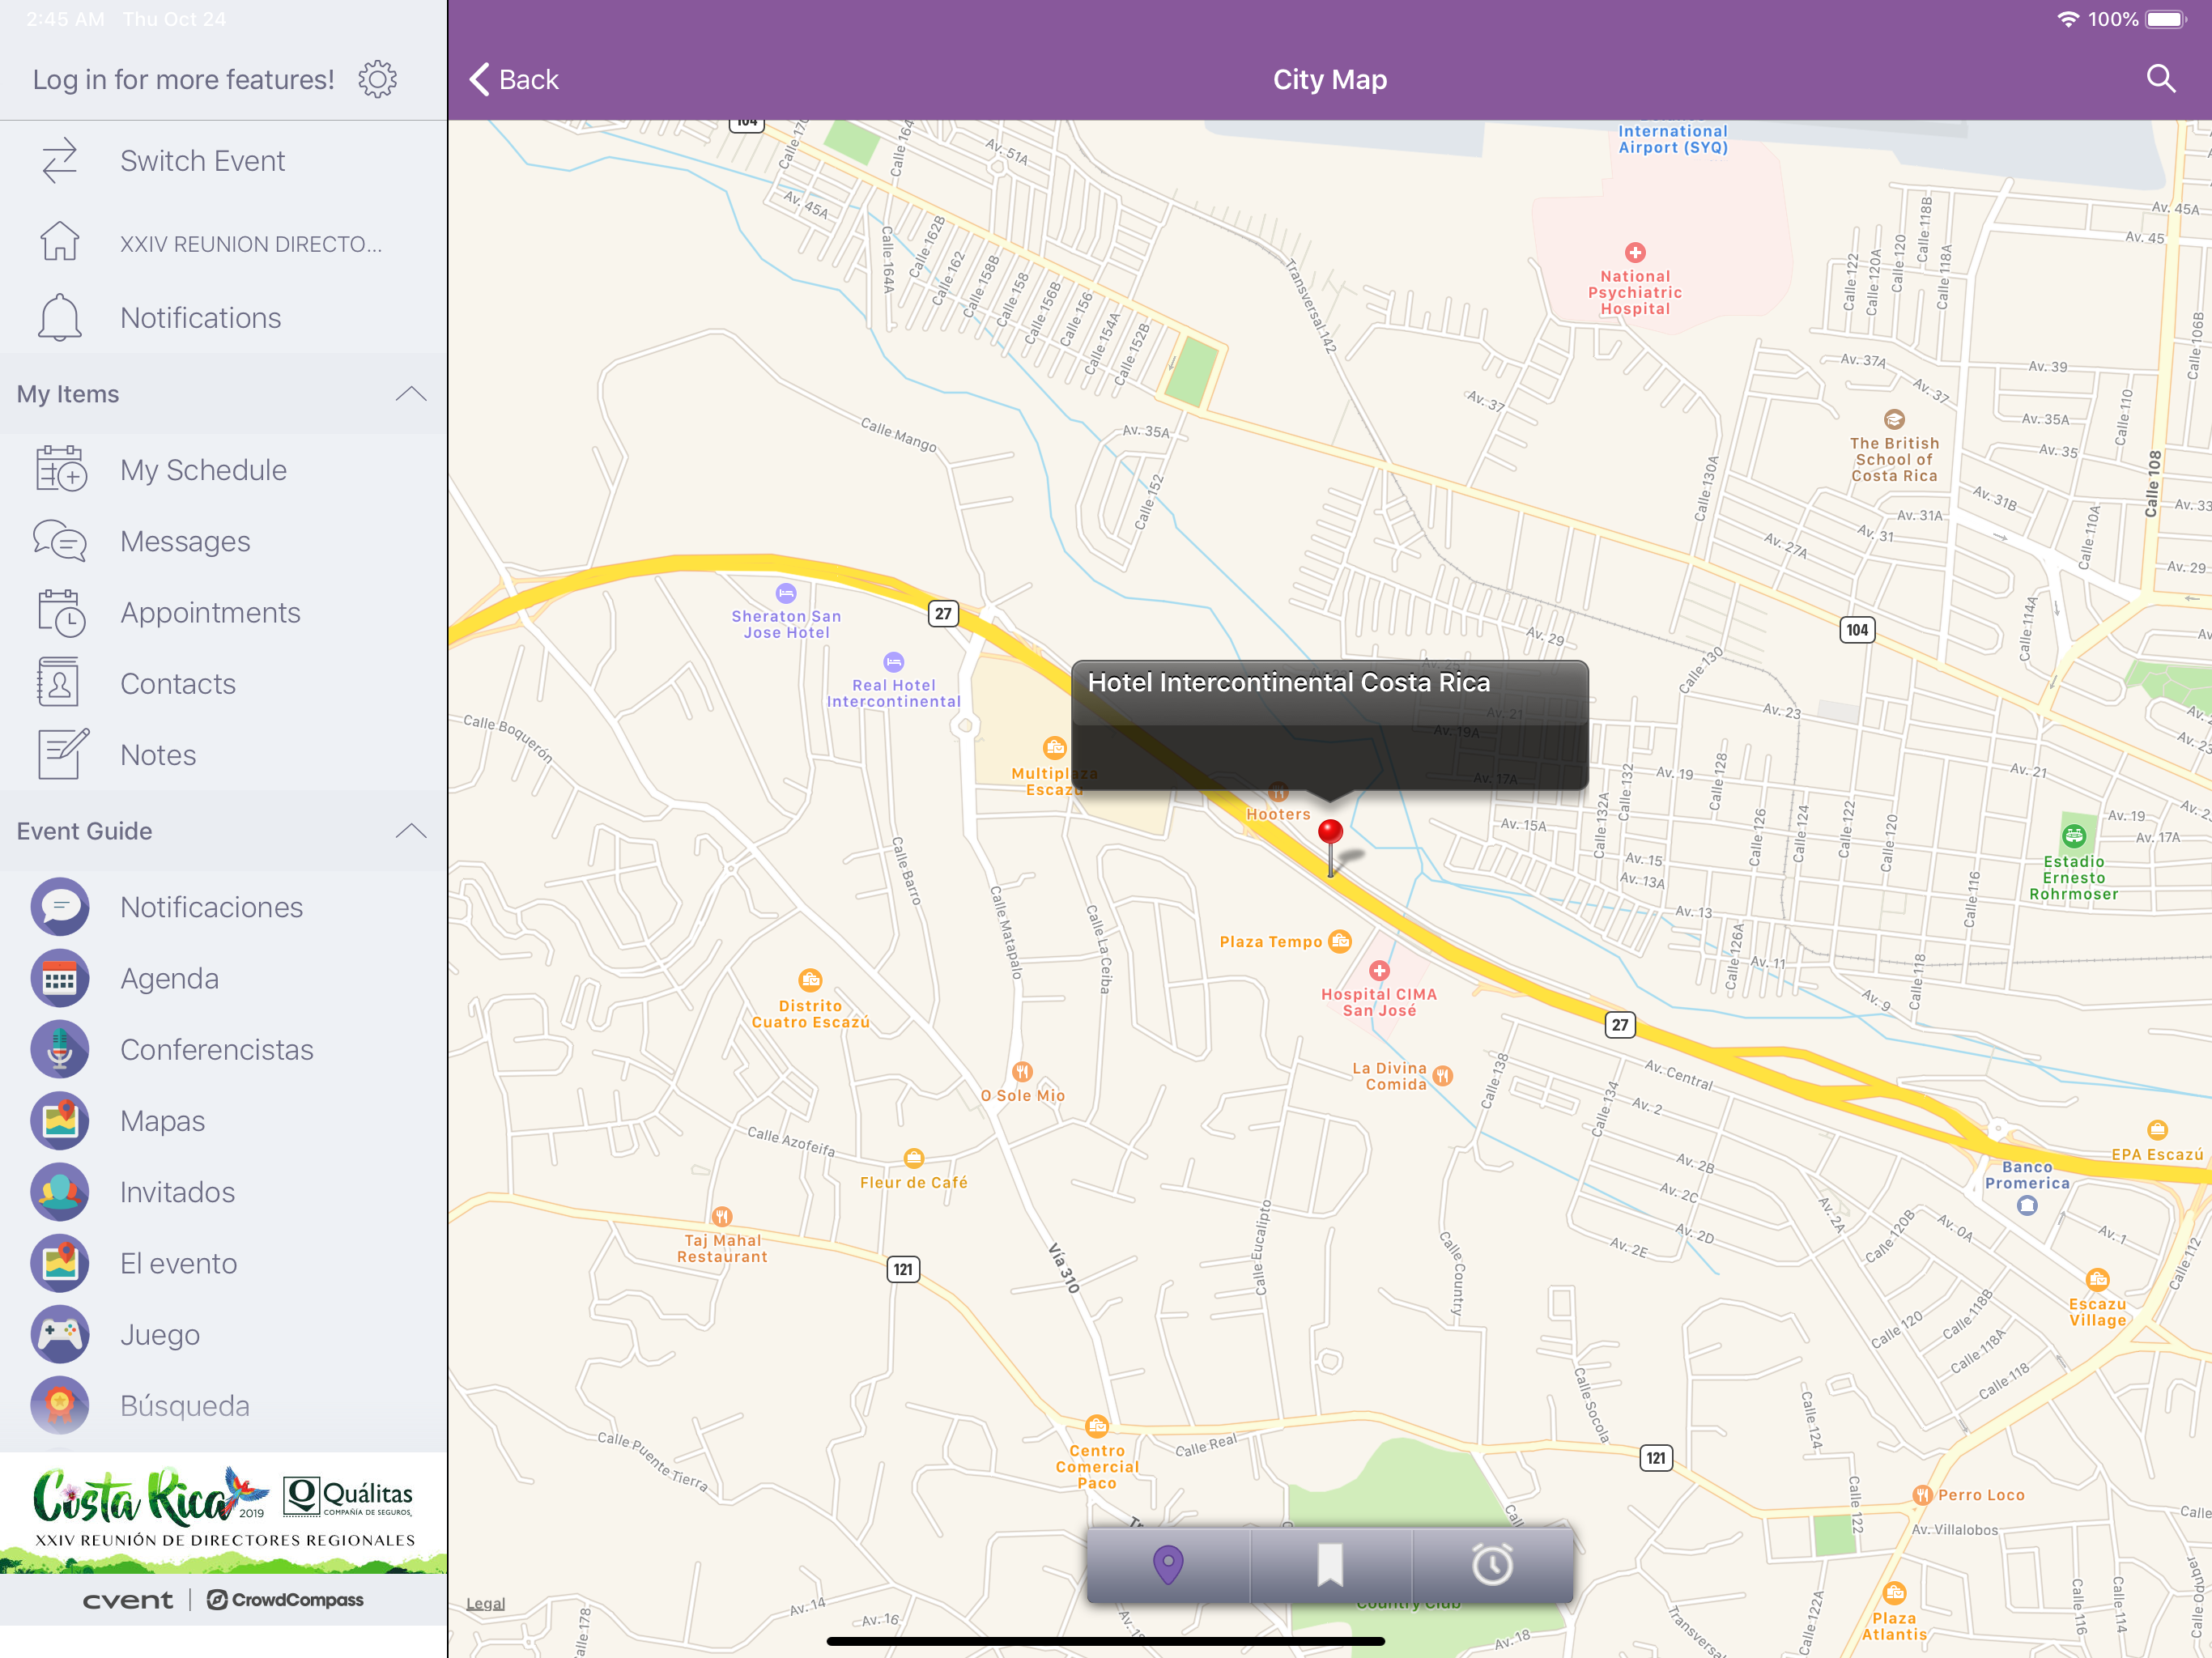Tap Invitados people icon

tap(60, 1192)
